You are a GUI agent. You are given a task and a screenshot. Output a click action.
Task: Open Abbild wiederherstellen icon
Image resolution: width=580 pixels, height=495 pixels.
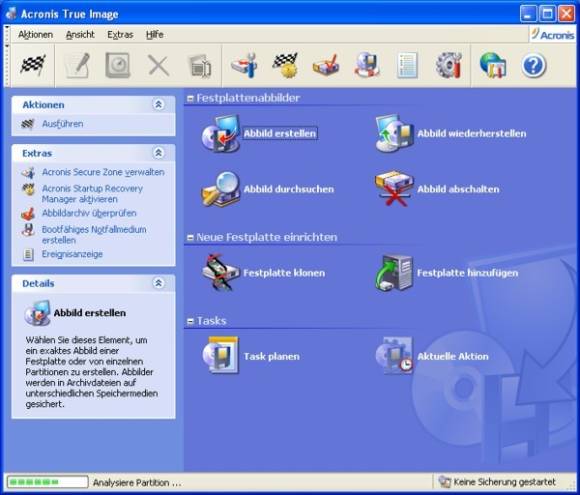point(394,134)
